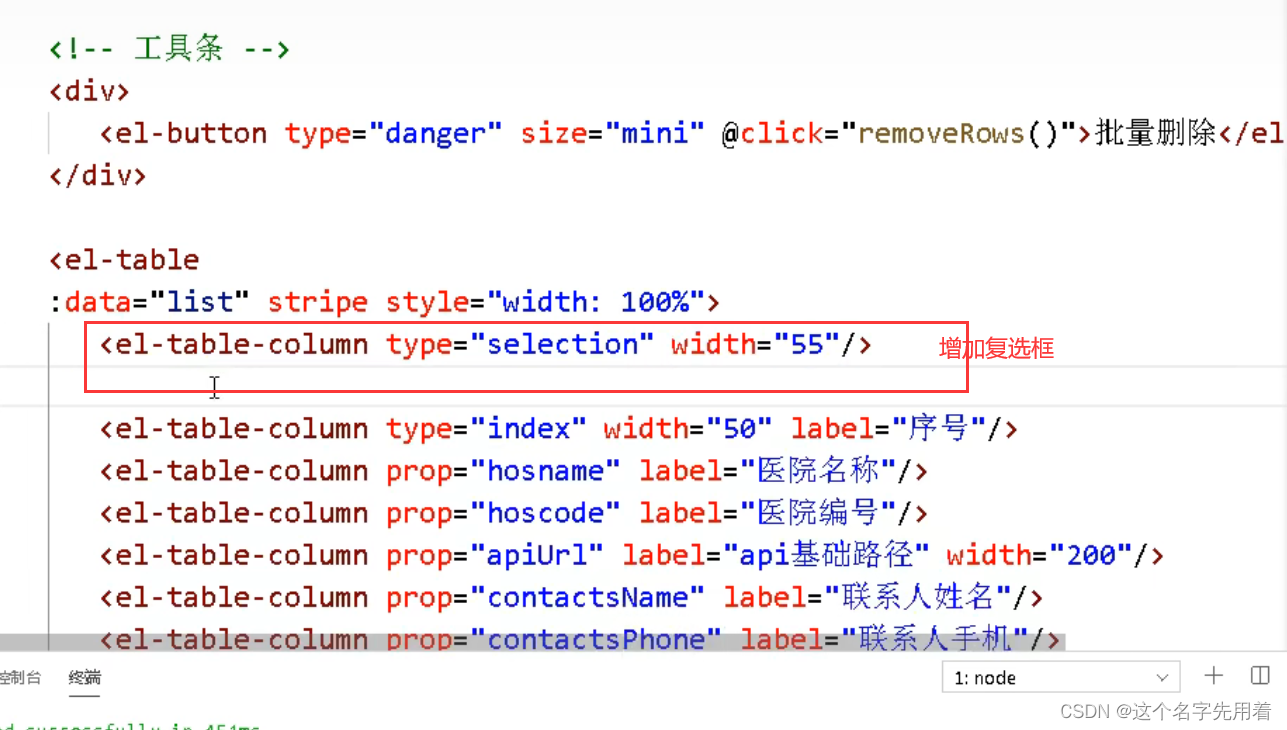Click the "width: 100%" style value
Image resolution: width=1287 pixels, height=730 pixels.
pos(595,302)
